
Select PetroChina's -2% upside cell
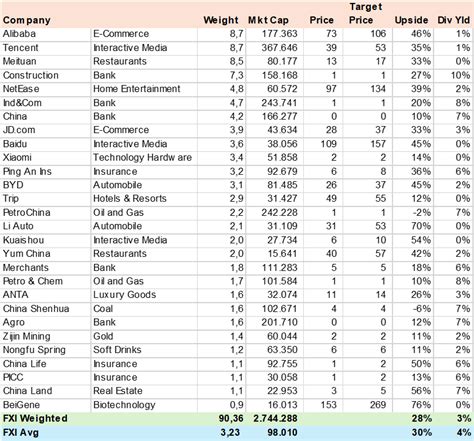[413, 213]
